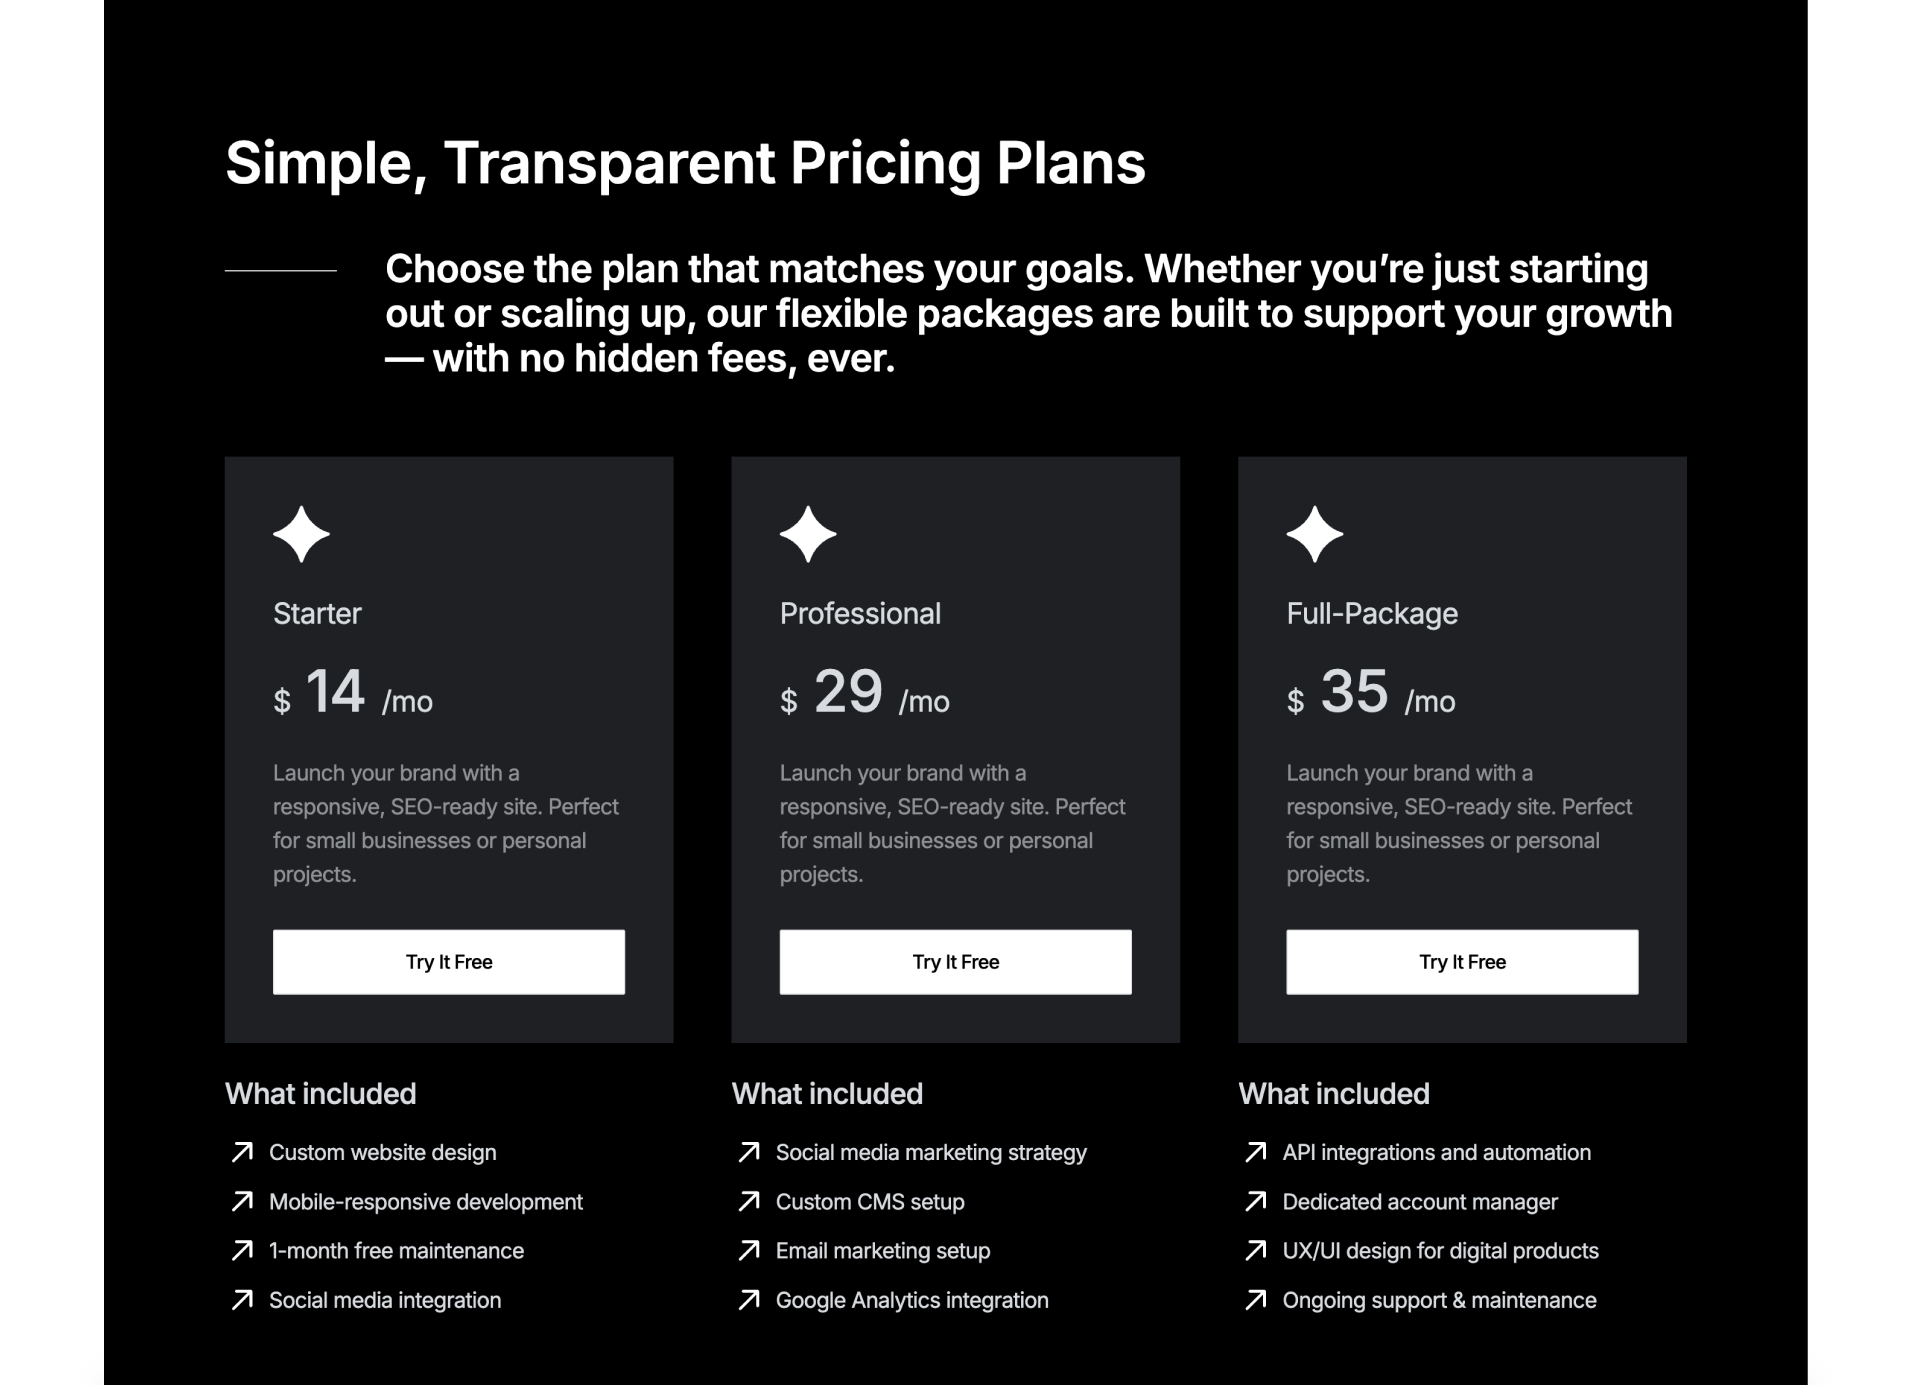Click the Professional plan sparkle icon

pyautogui.click(x=806, y=534)
